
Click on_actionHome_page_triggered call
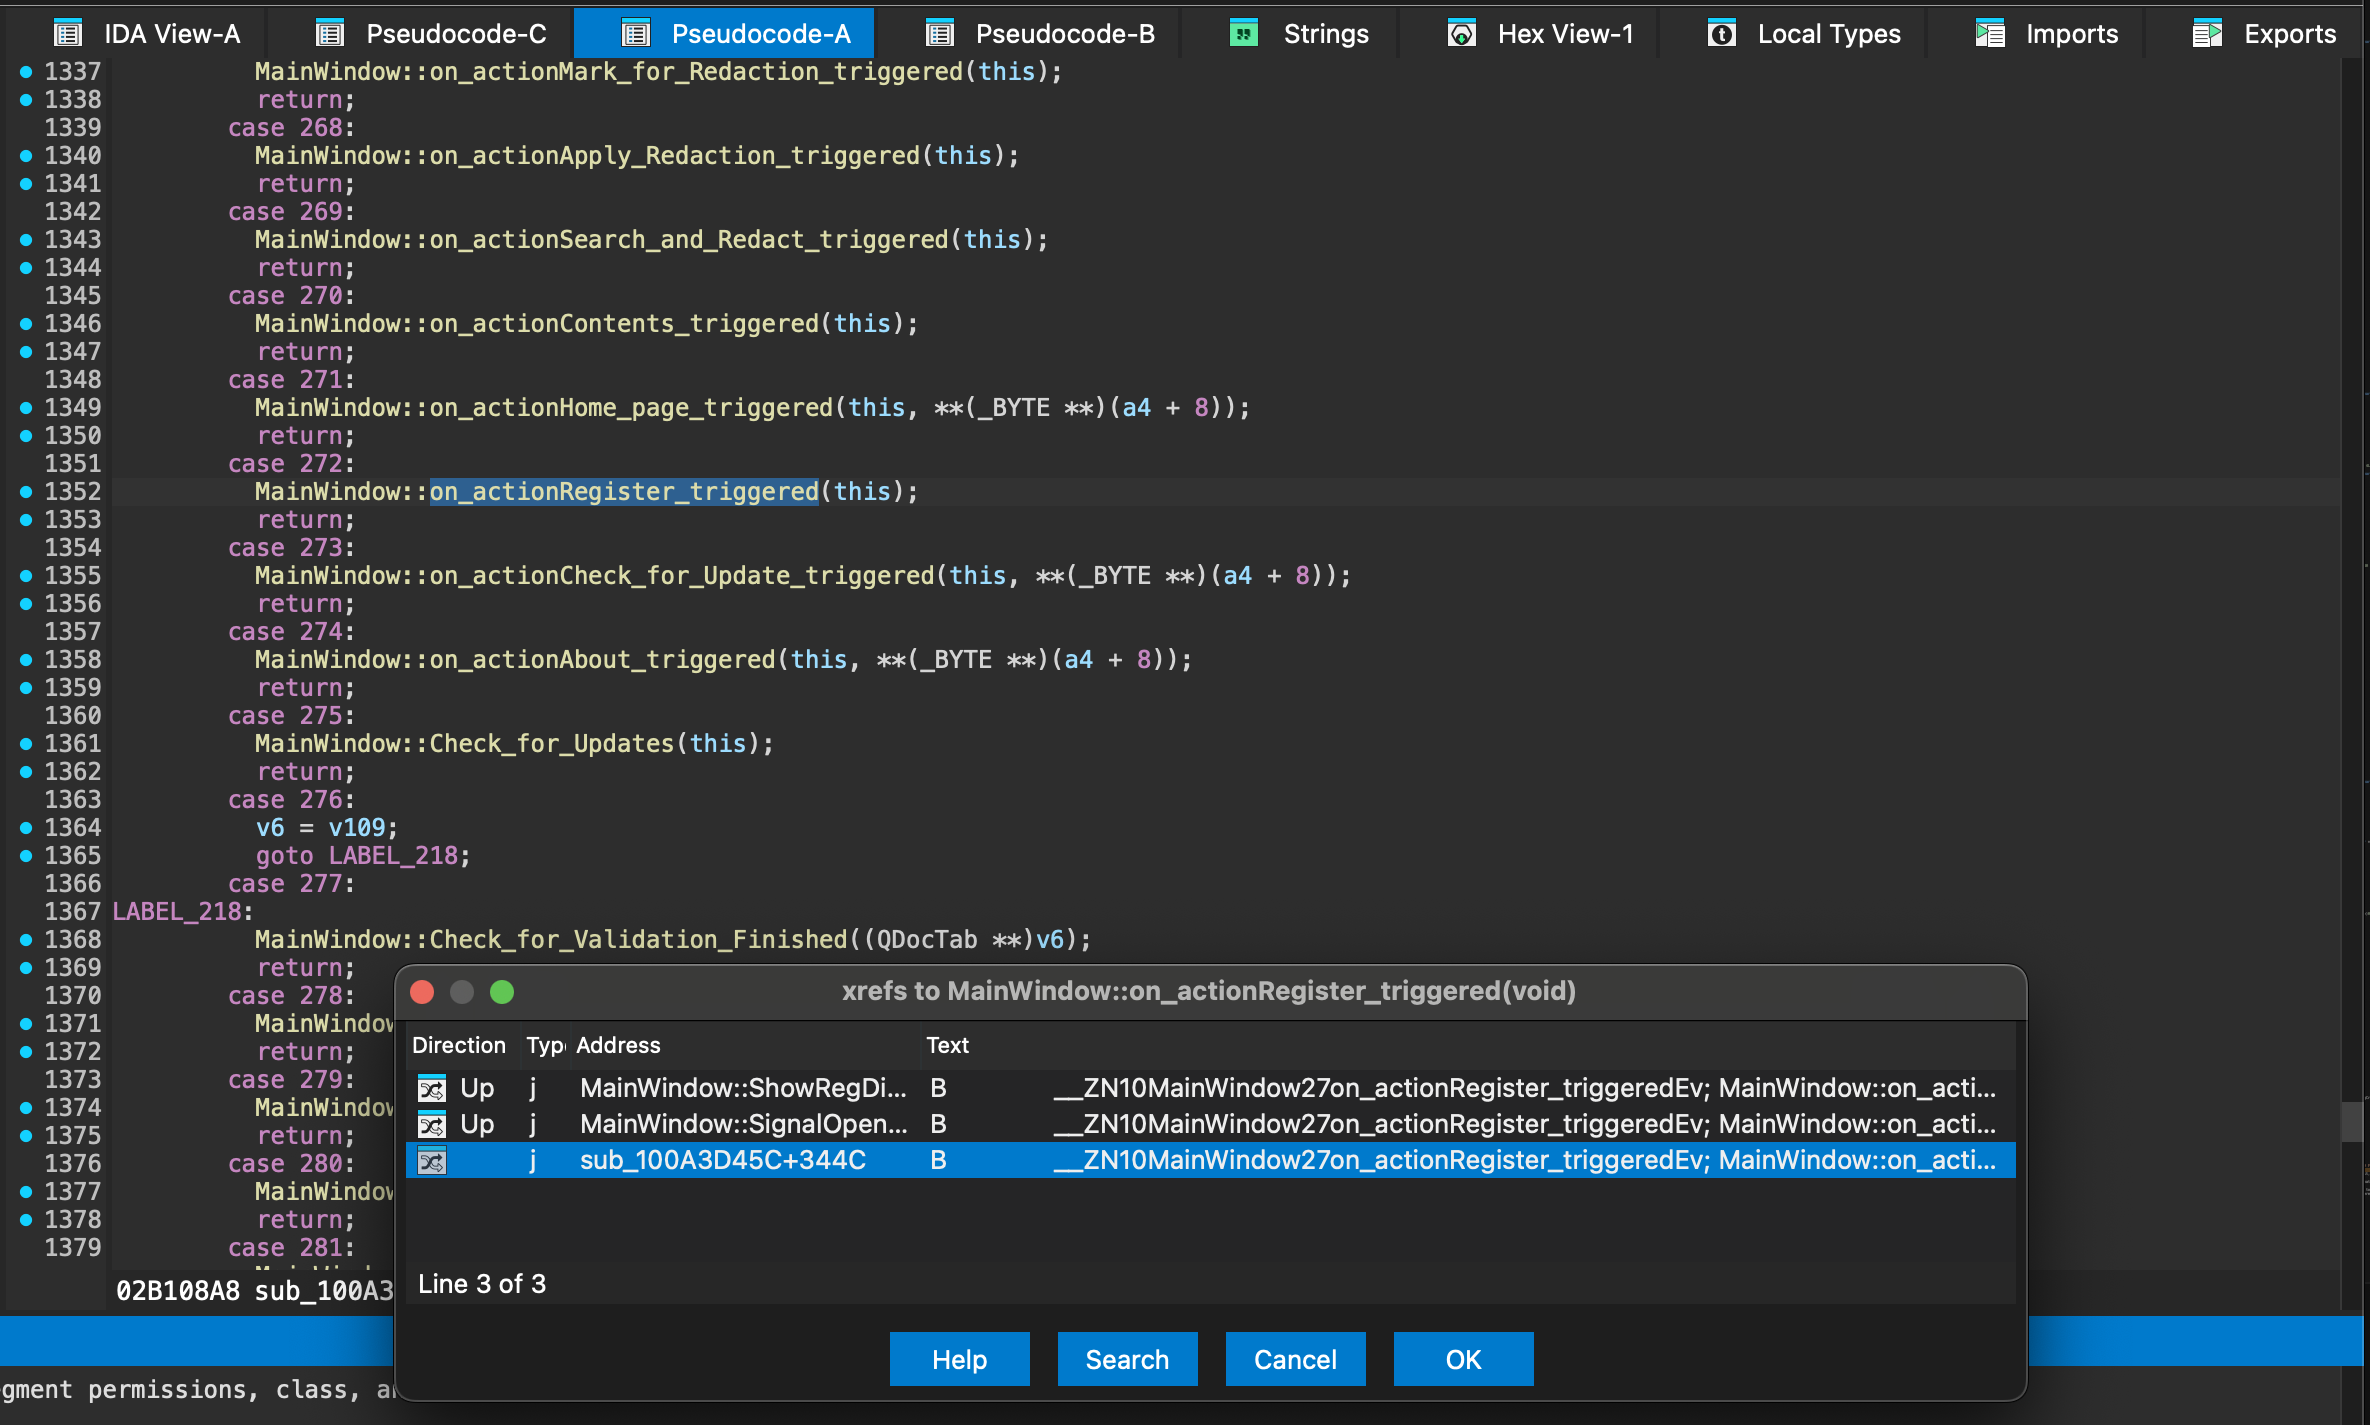(x=631, y=408)
